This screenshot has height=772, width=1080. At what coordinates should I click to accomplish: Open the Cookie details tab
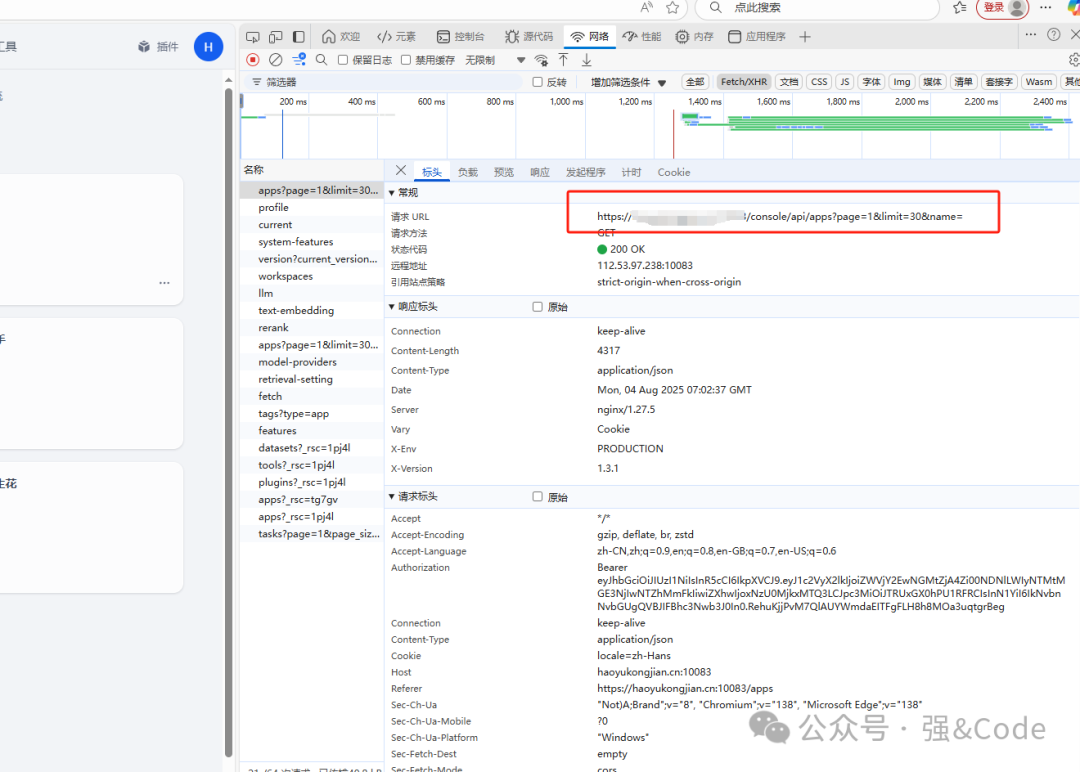(674, 172)
